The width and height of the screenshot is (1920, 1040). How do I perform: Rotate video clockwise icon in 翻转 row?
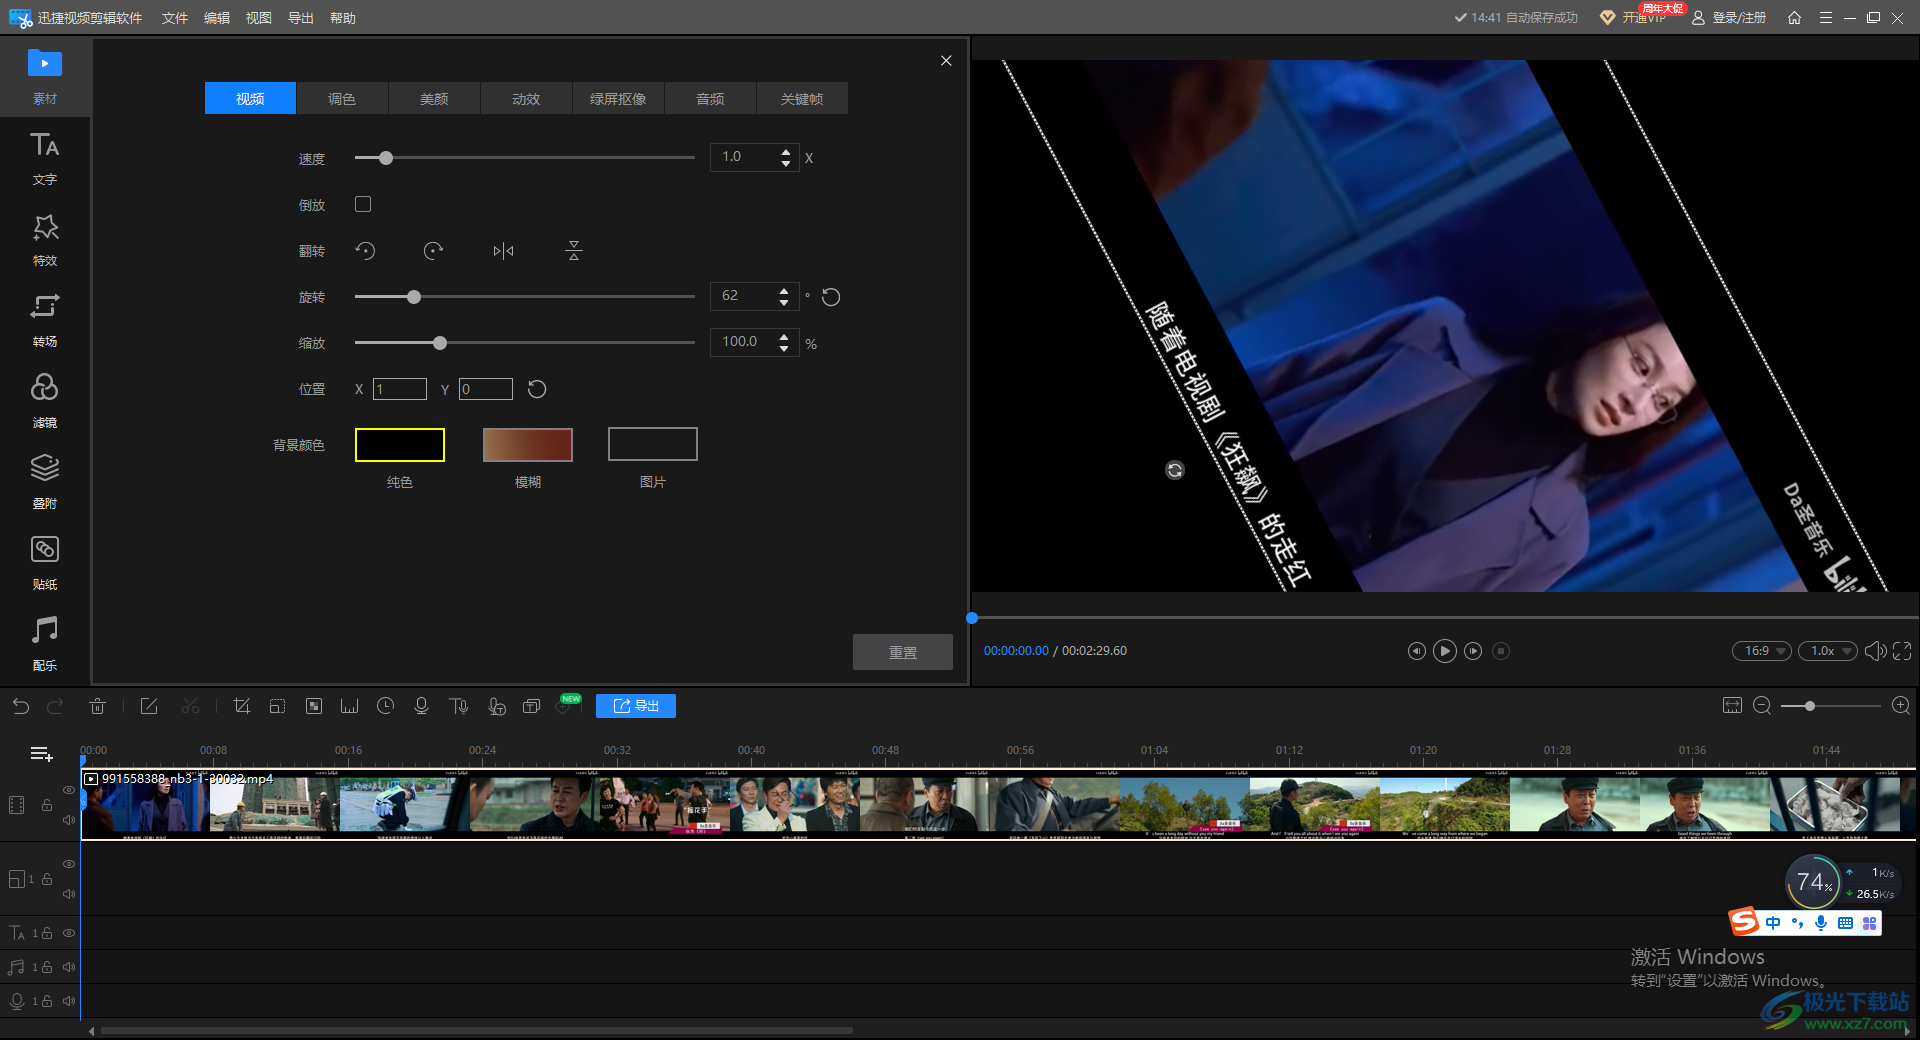click(x=433, y=251)
